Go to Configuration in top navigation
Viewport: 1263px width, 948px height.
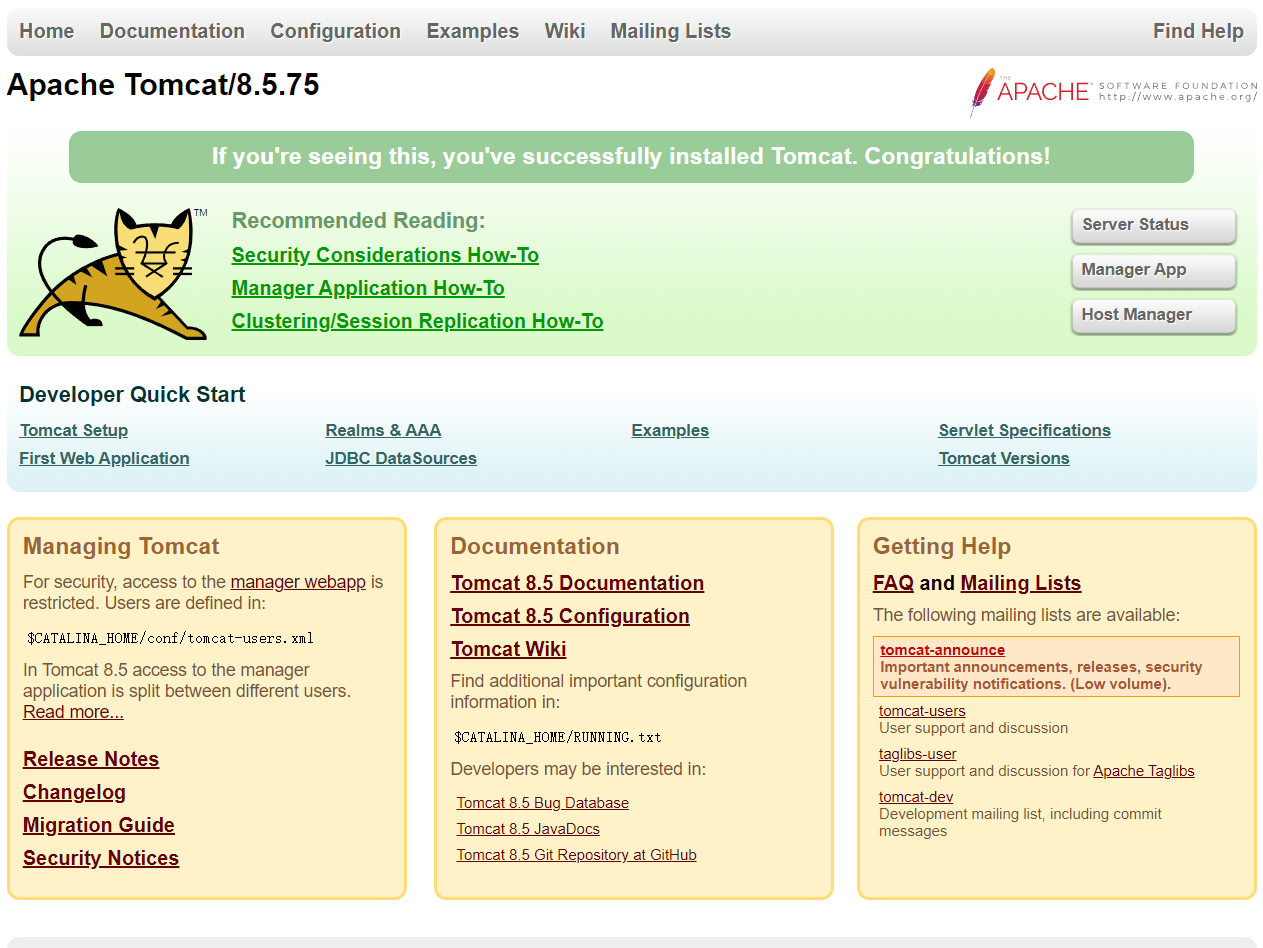tap(335, 31)
